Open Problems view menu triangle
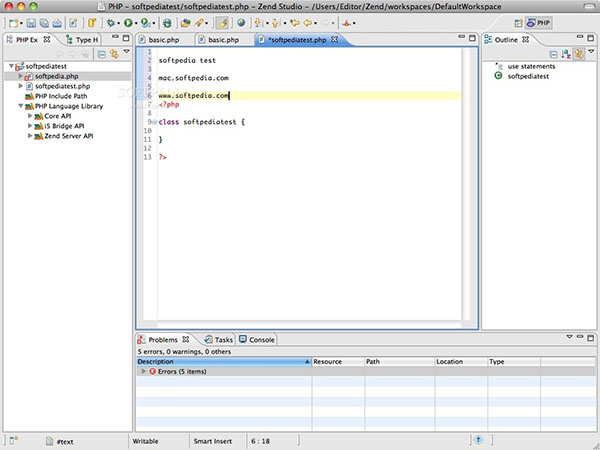 [569, 337]
